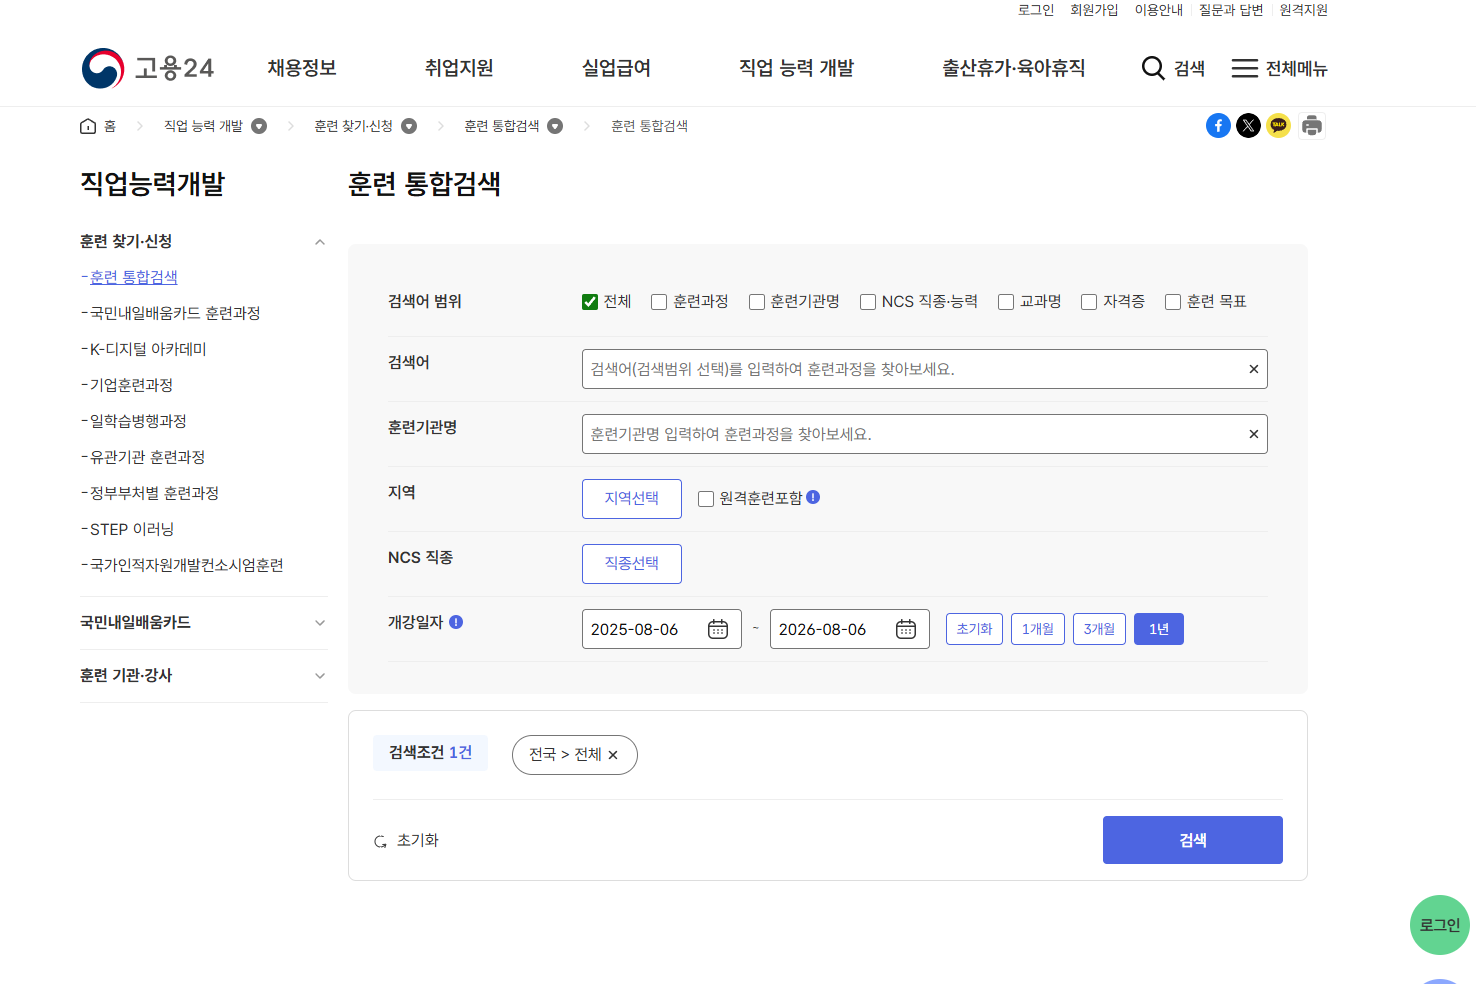
Task: Go to home via breadcrumb house icon
Action: 88,126
